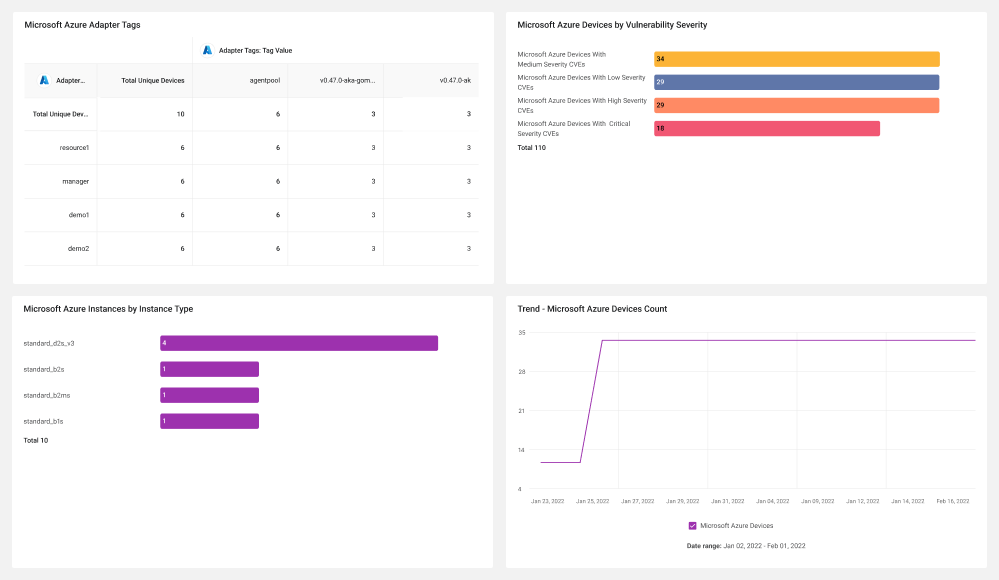Select the Low Severity CVEs blue bar
999x580 pixels.
point(796,82)
